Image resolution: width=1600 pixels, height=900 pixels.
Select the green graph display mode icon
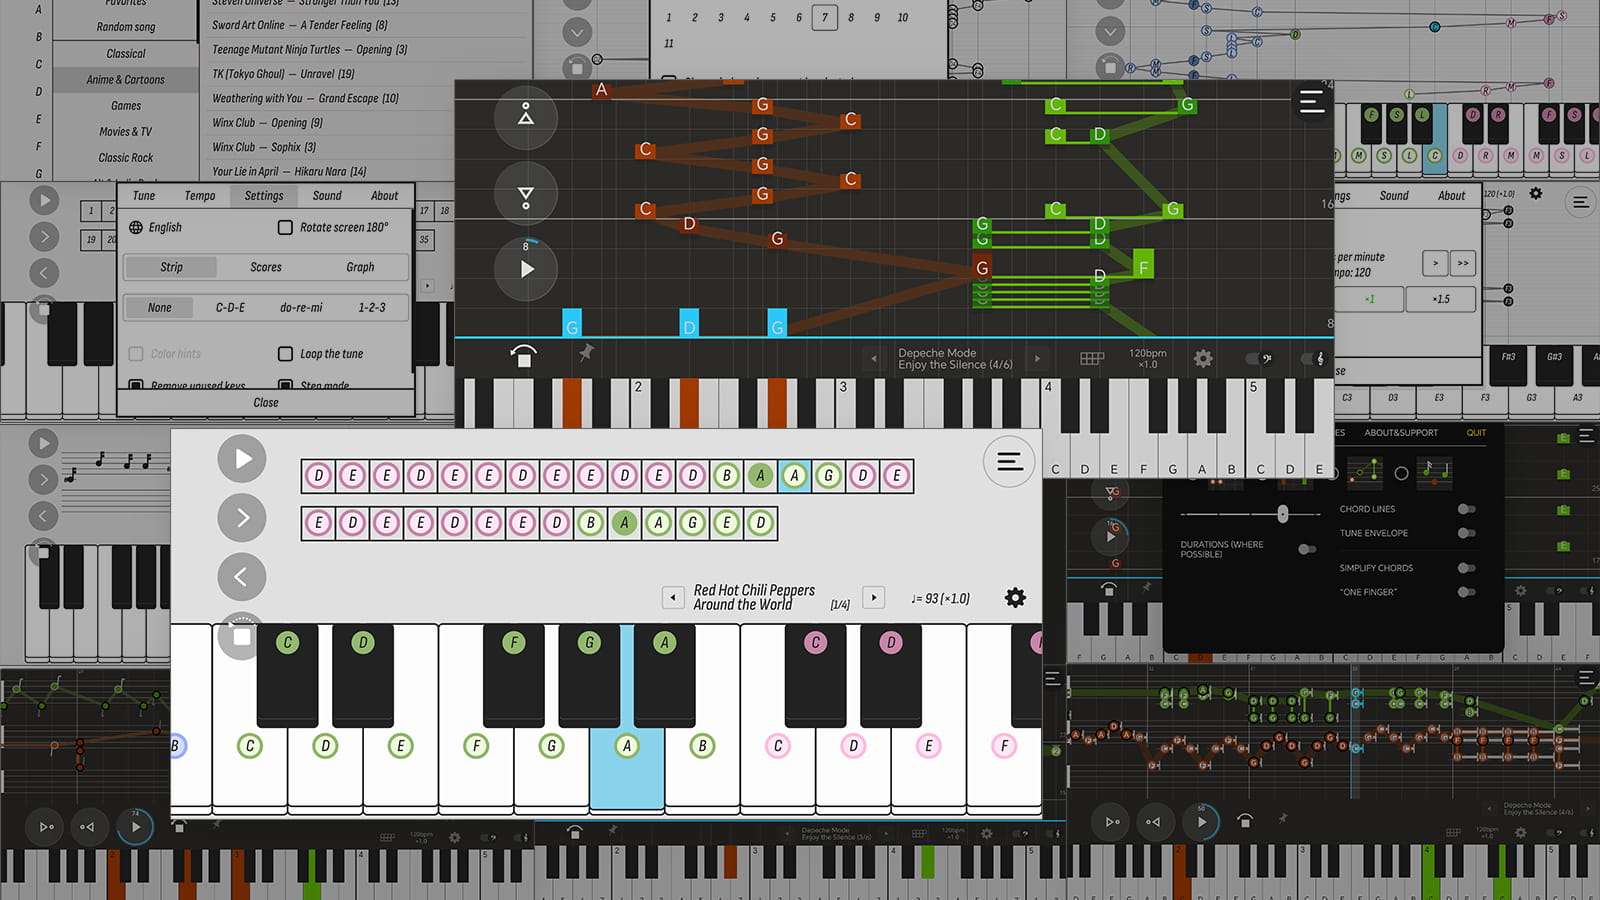1367,471
